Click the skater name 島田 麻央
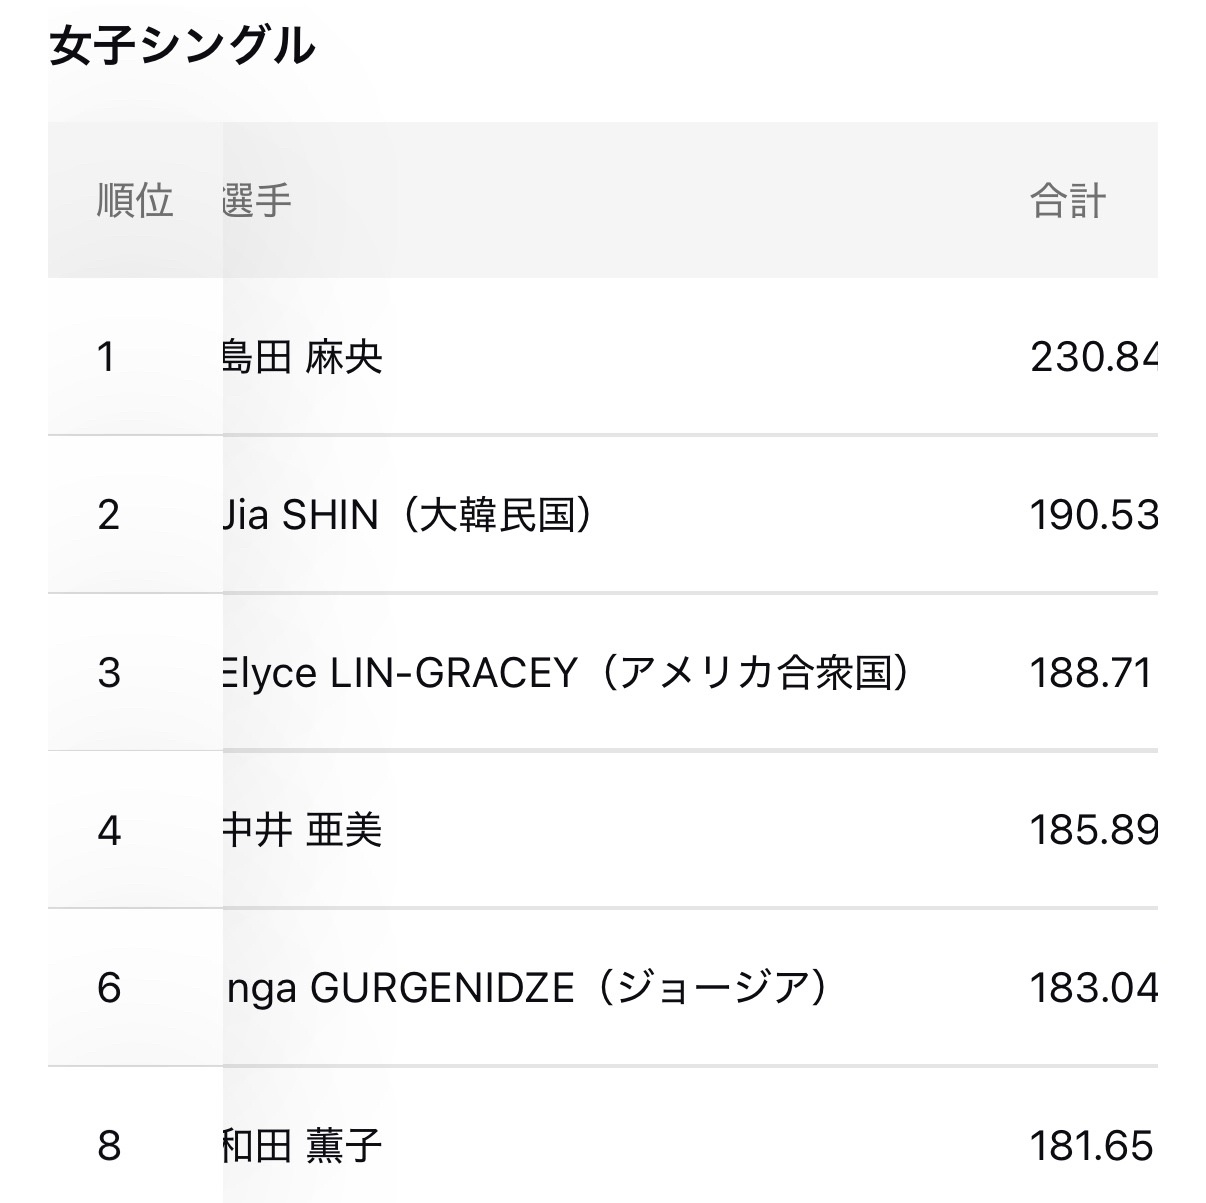 coord(302,357)
